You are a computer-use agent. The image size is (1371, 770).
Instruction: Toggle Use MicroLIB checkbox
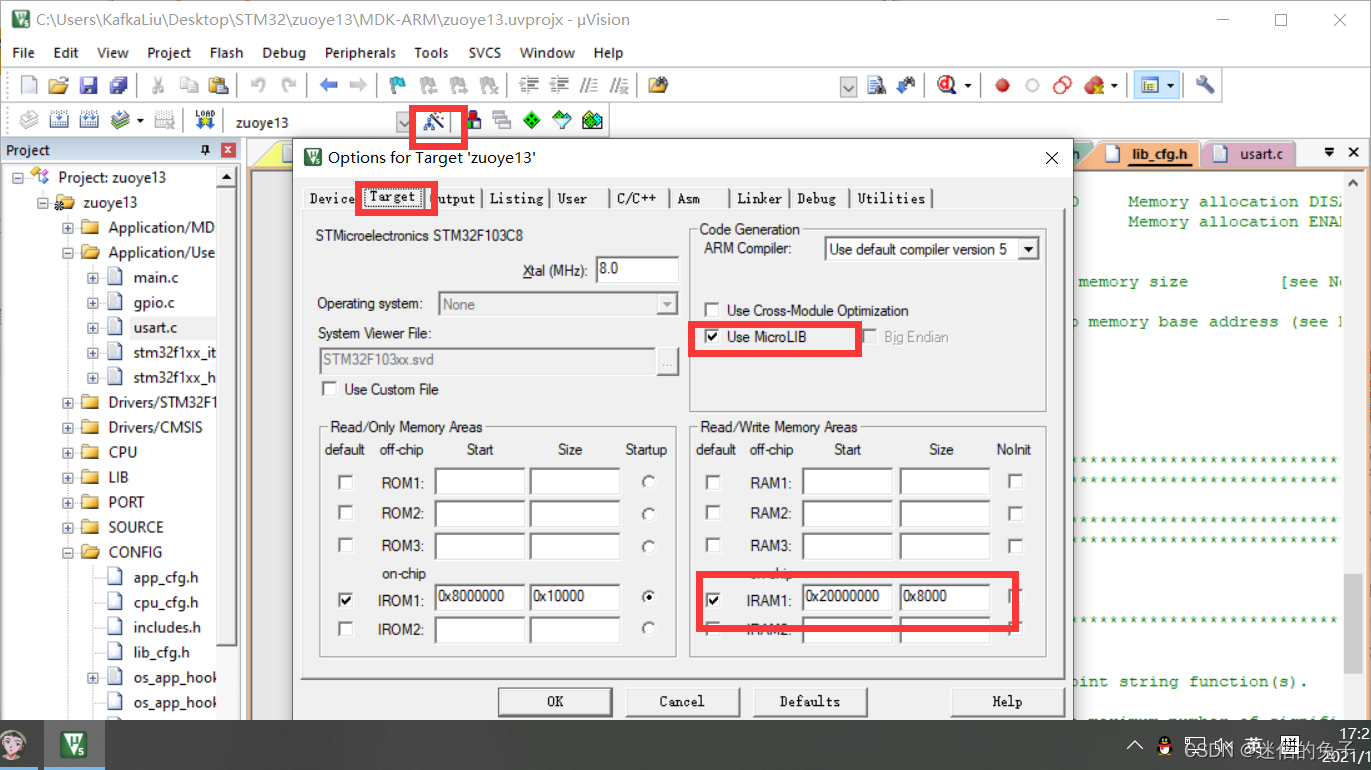coord(712,337)
